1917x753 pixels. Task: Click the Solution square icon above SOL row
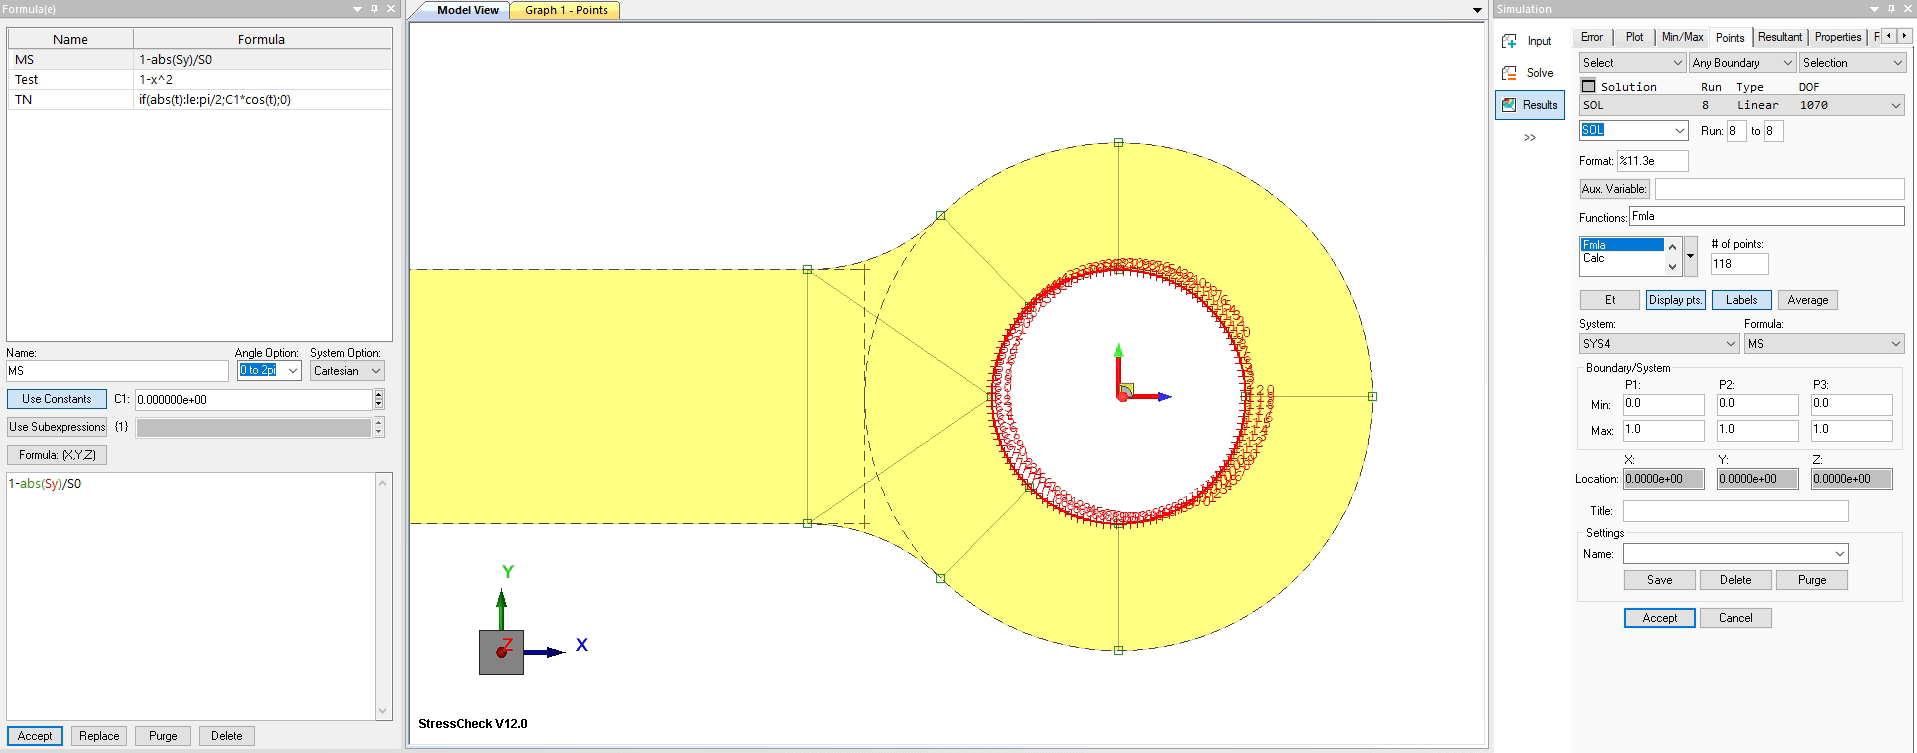(1588, 86)
